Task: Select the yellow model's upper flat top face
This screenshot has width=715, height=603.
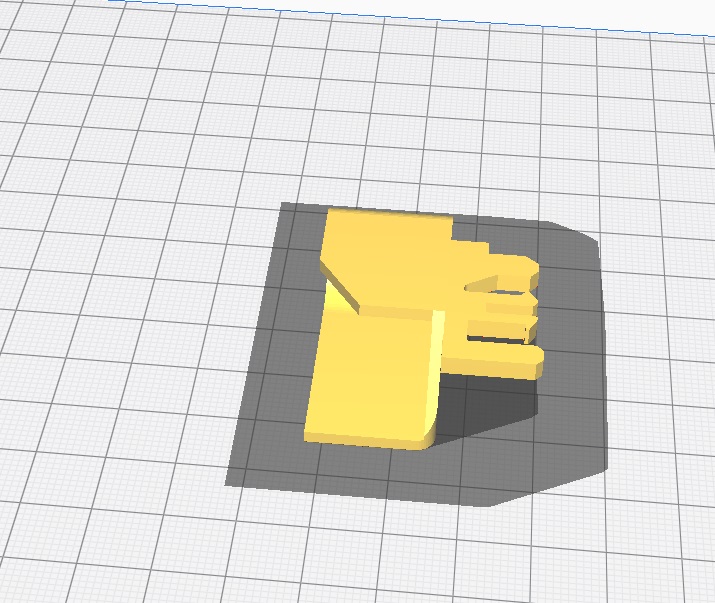Action: coord(390,255)
